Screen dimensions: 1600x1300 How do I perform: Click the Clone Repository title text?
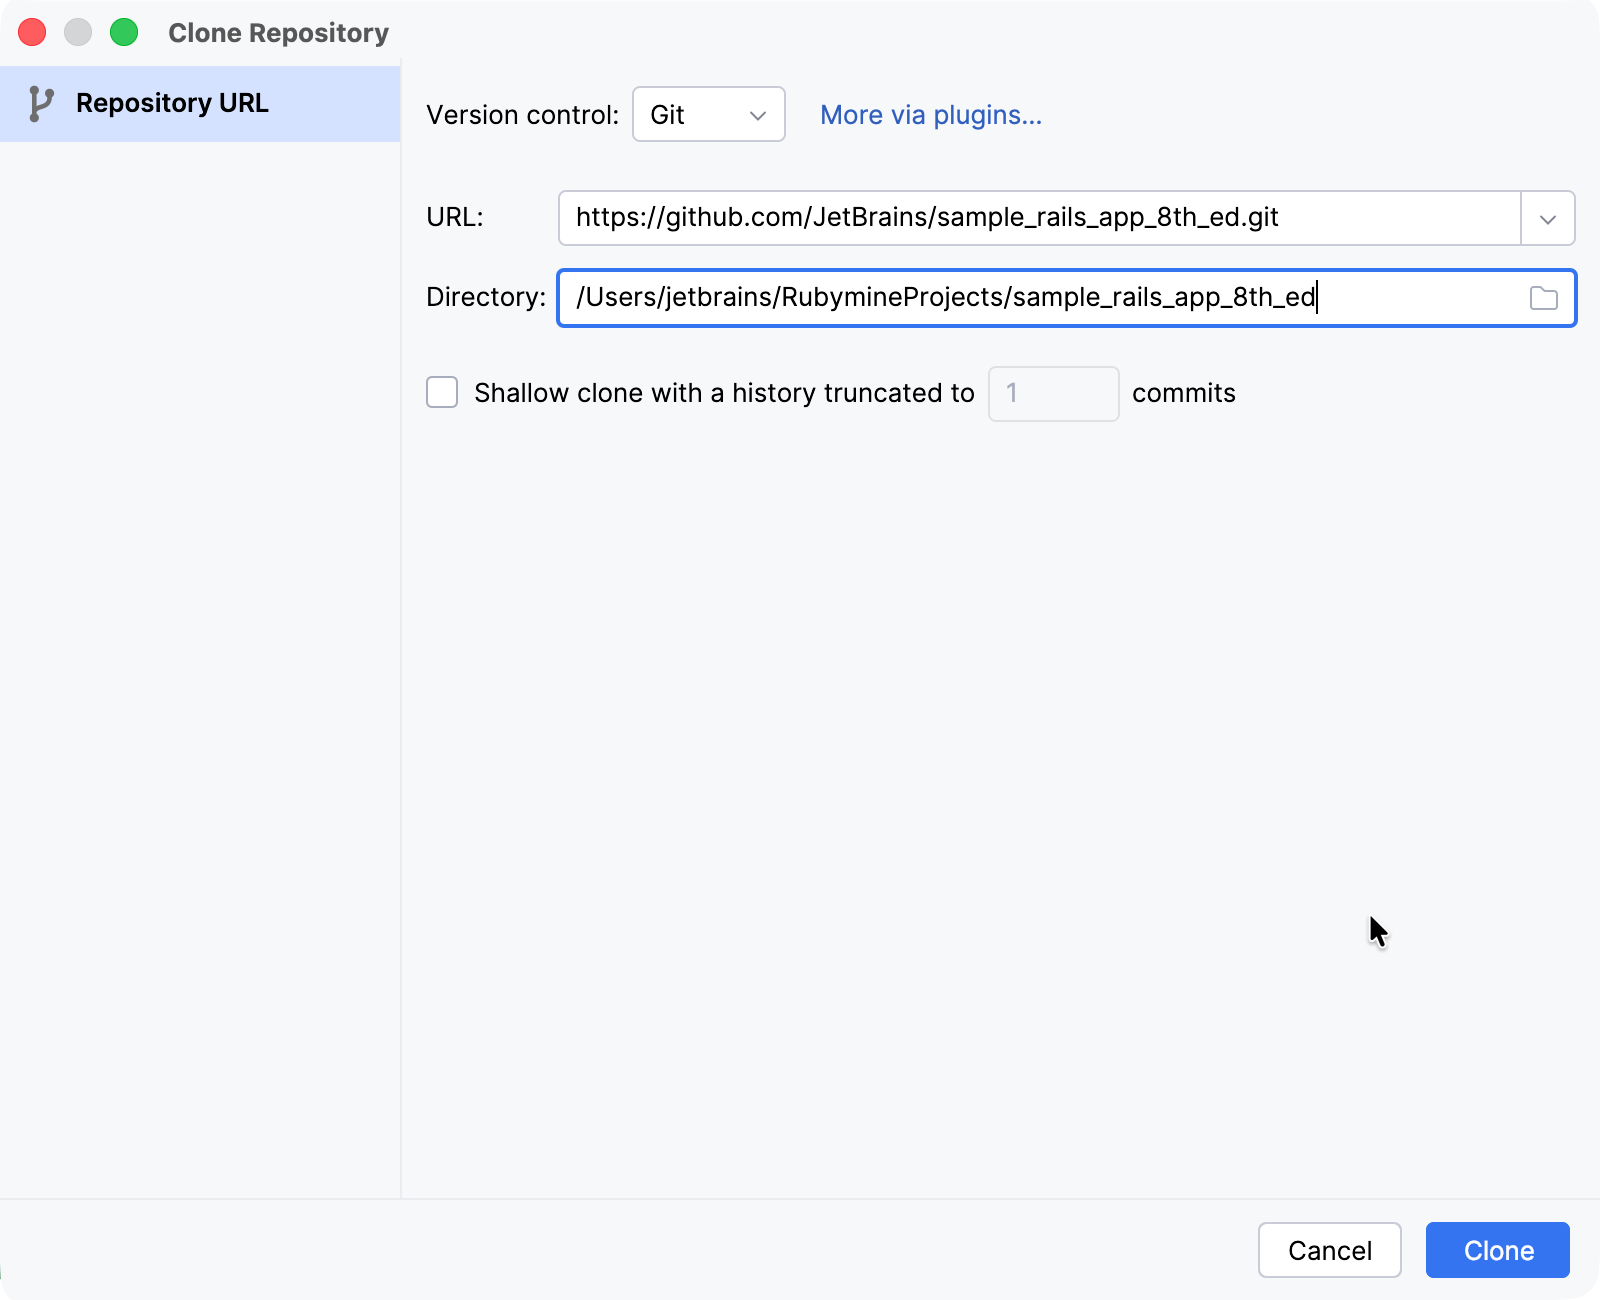tap(278, 33)
